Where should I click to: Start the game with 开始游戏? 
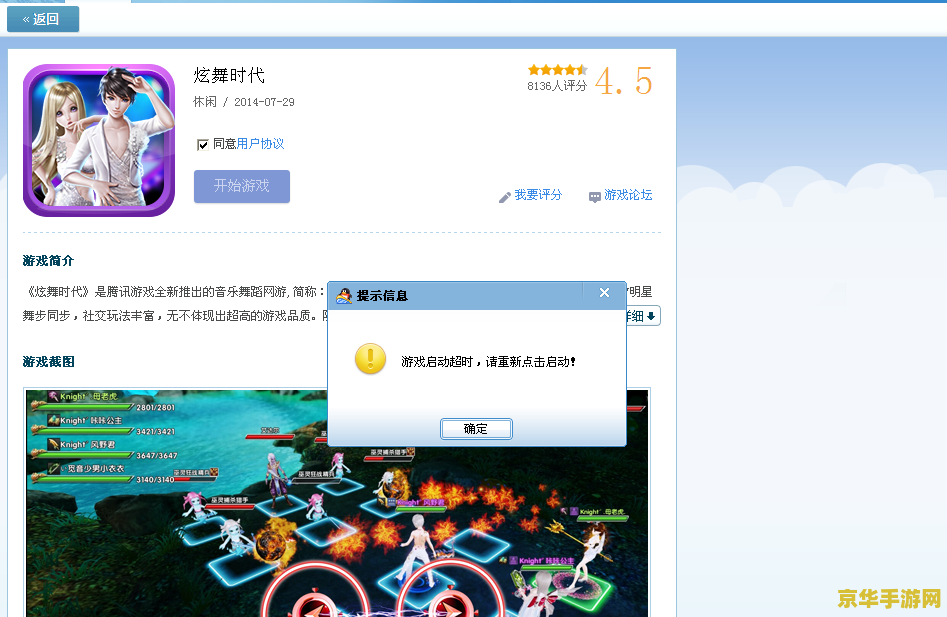coord(242,186)
